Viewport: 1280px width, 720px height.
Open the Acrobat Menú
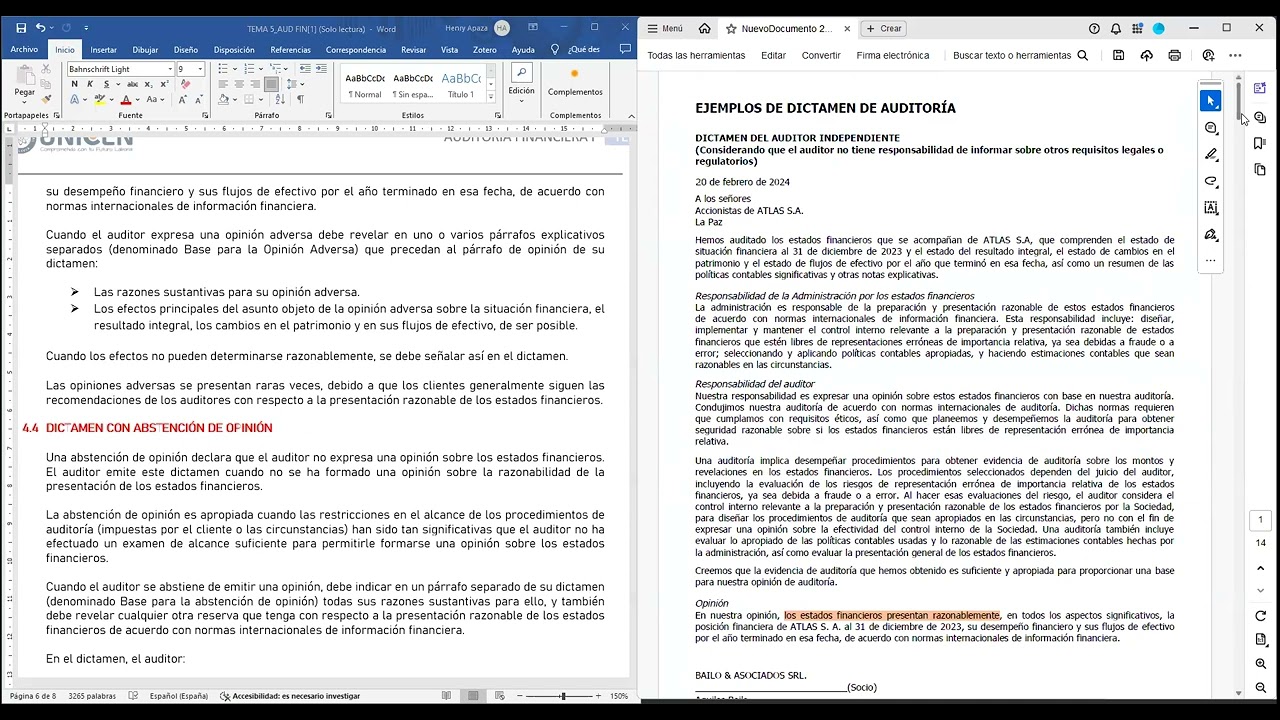coord(665,29)
